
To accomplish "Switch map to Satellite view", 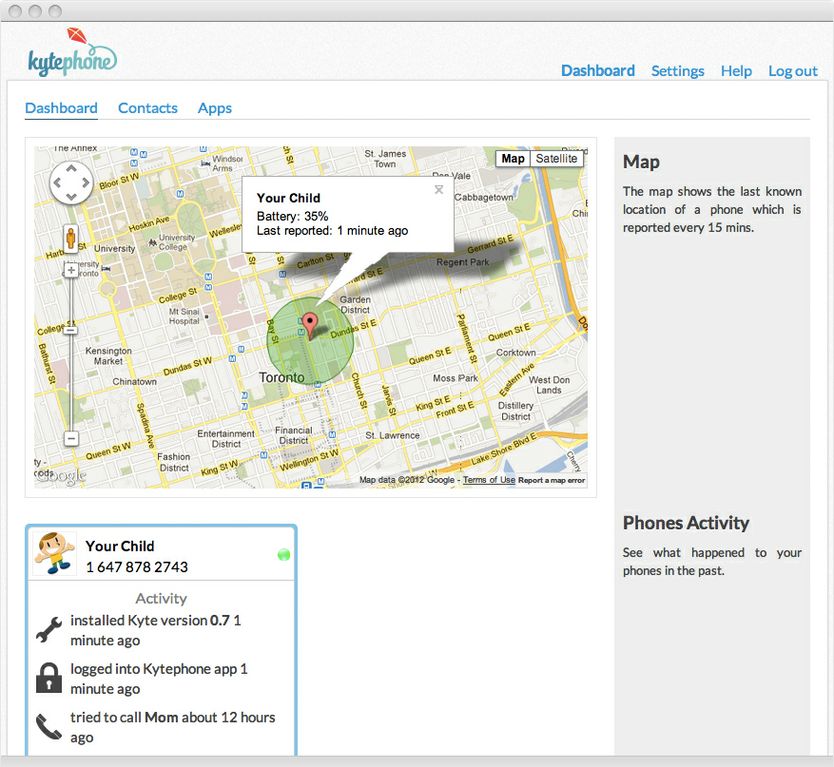I will pos(556,159).
